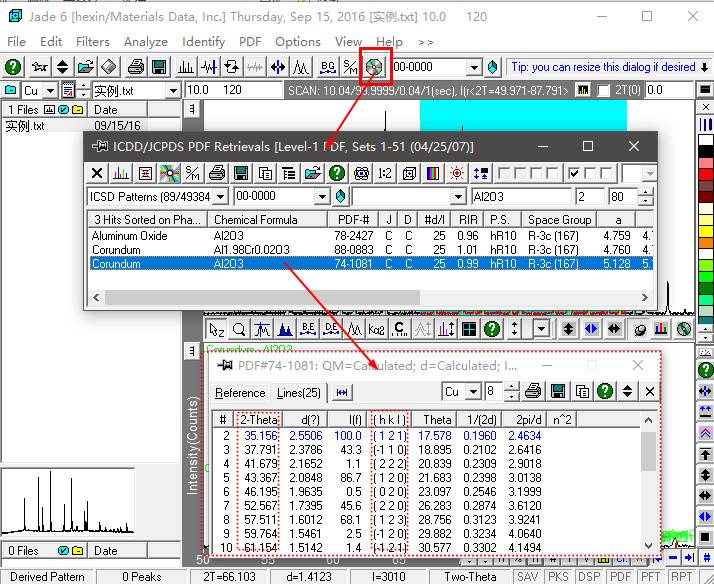The image size is (714, 584).
Task: Select the cursor Z pointer tool
Action: (216, 329)
